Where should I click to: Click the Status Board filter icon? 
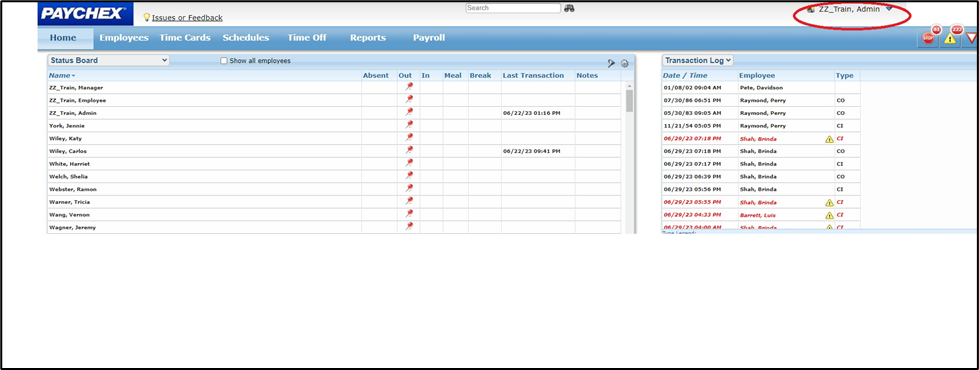click(x=612, y=63)
